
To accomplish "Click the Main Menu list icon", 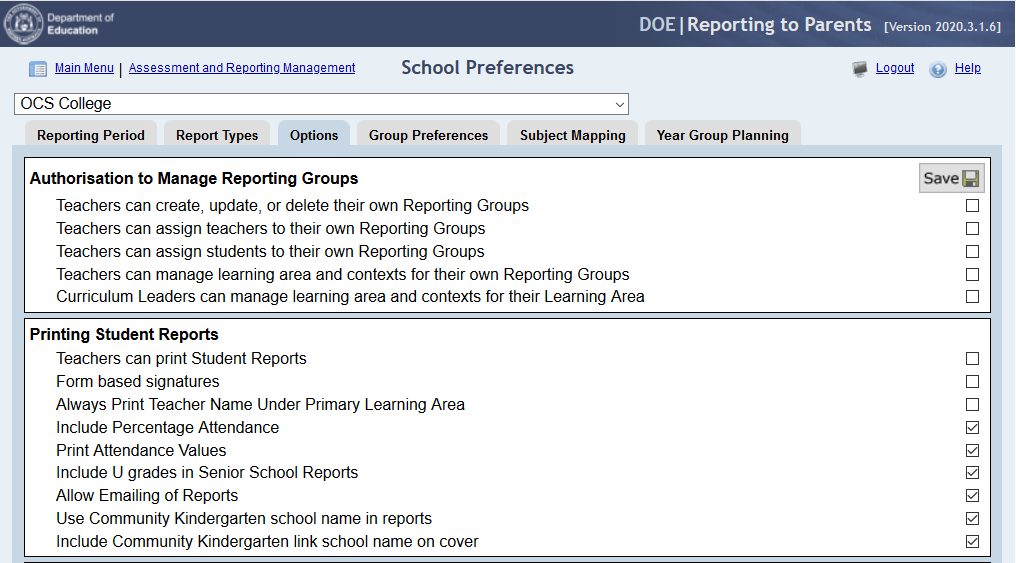I will tap(38, 69).
